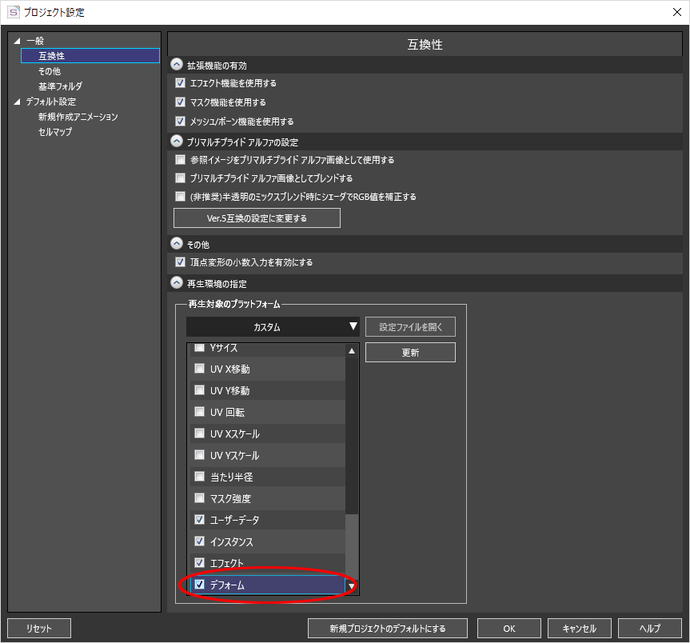
Task: Uncheck メッシュ/ボーン機能を使用する
Action: (x=180, y=121)
